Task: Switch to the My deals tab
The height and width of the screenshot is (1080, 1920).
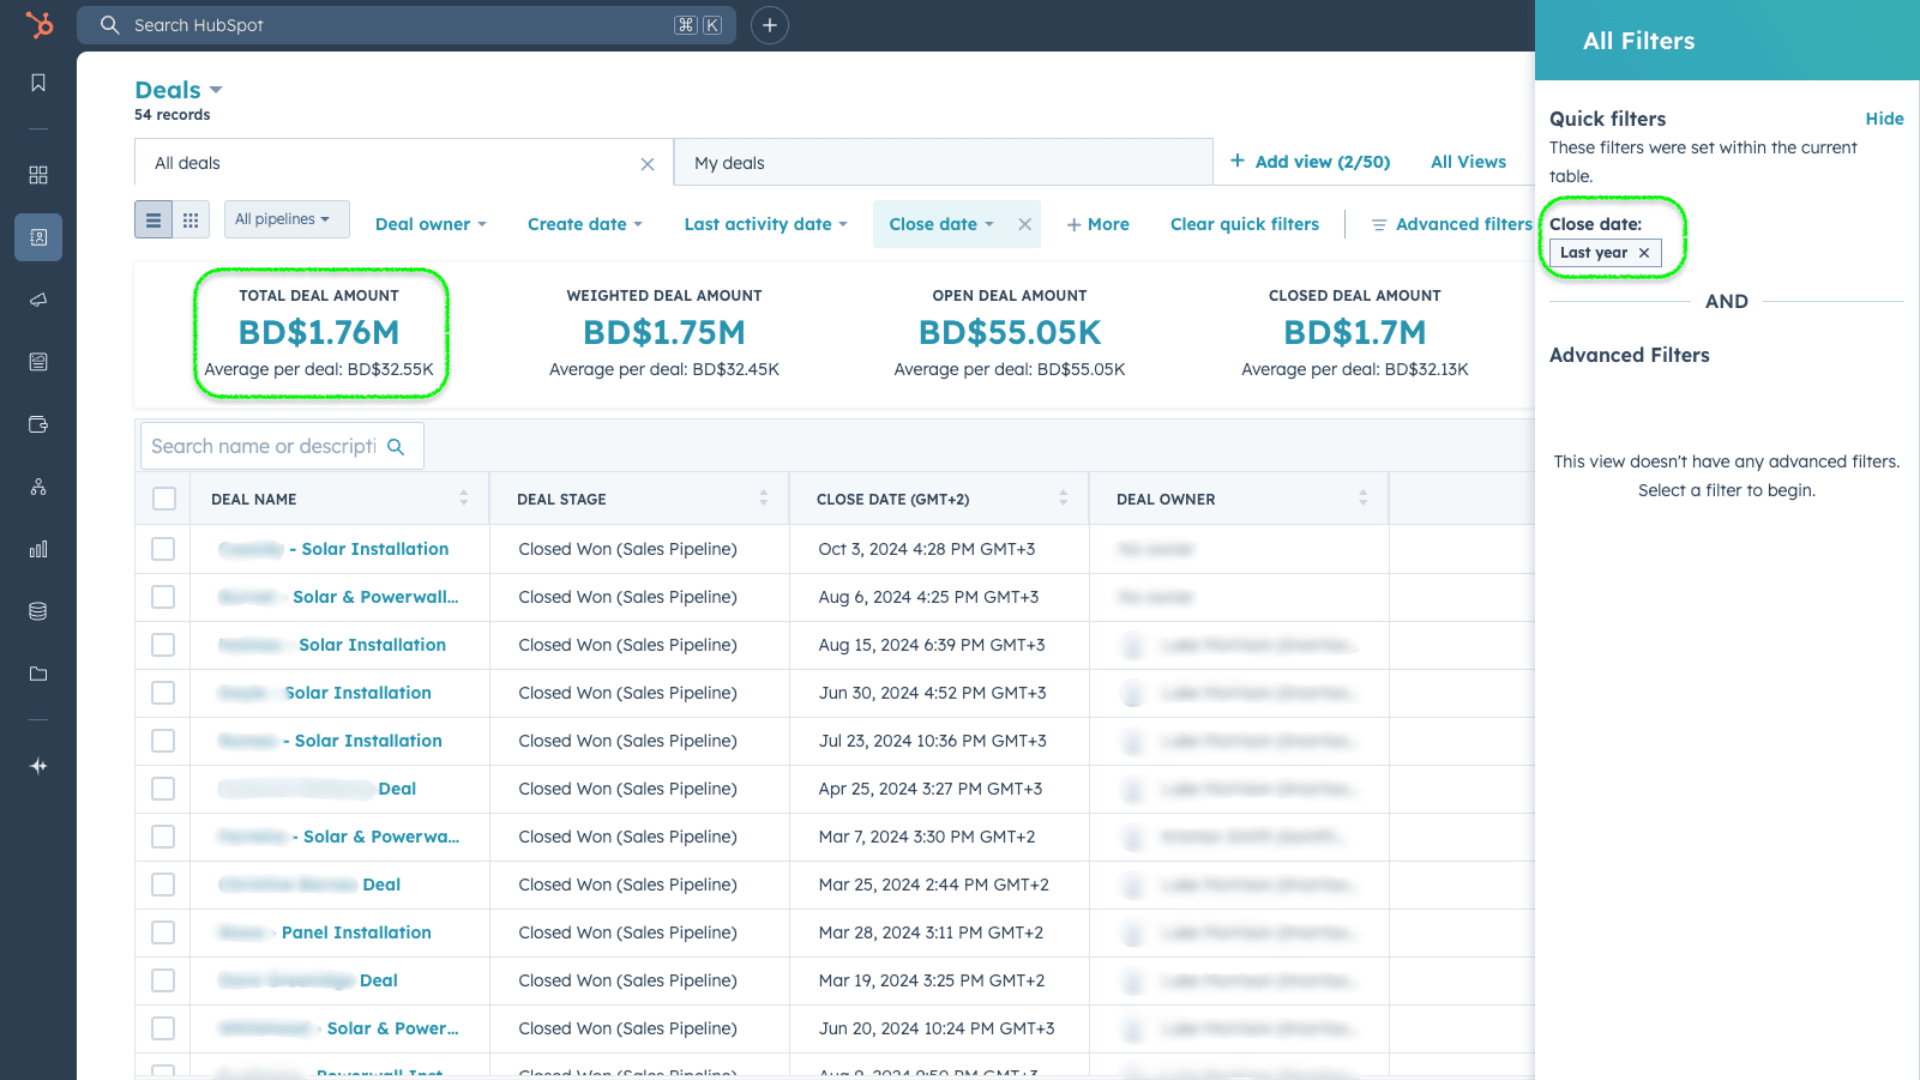Action: pyautogui.click(x=943, y=163)
